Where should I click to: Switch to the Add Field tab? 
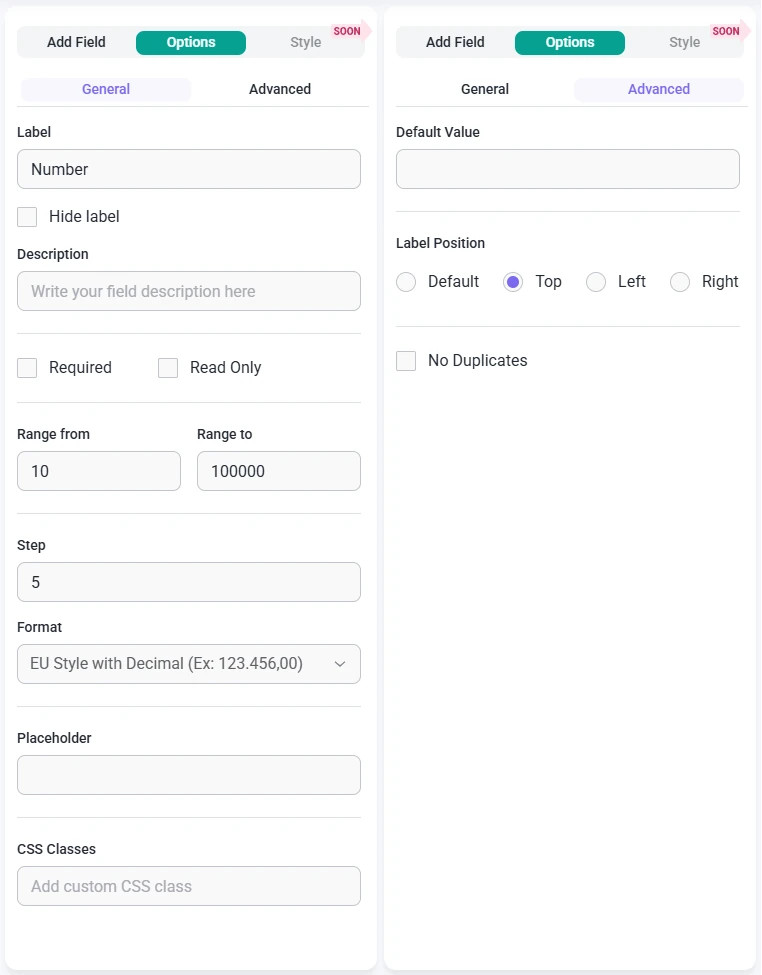[75, 42]
